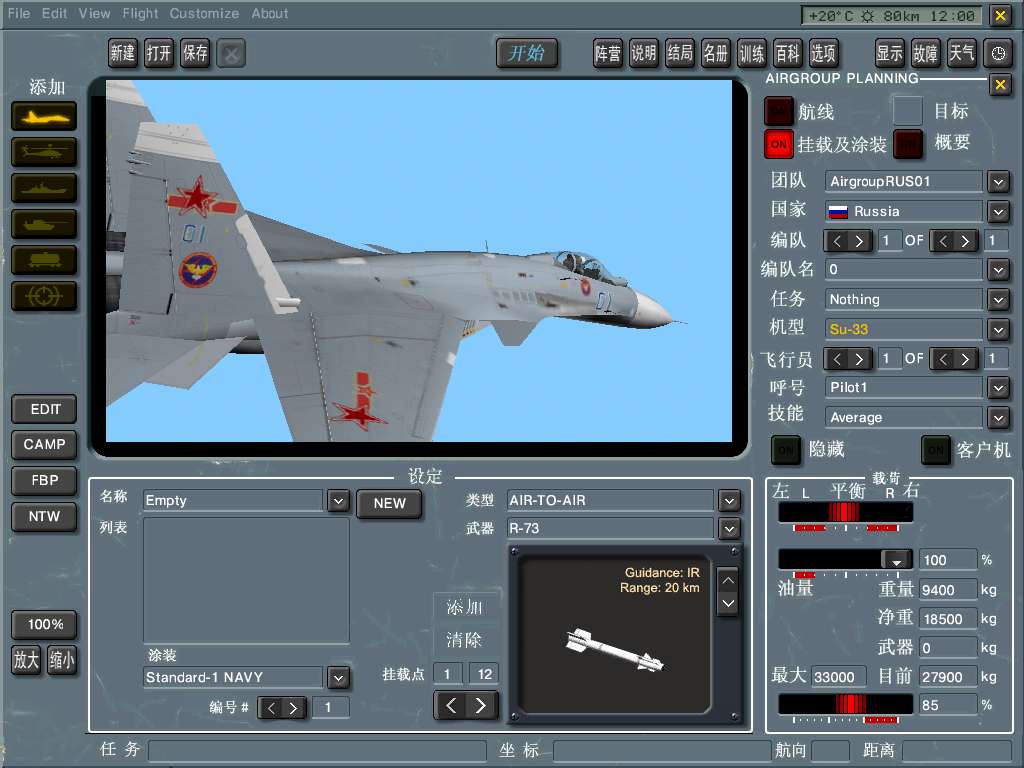Viewport: 1024px width, 768px height.
Task: Open the 显示 display settings
Action: click(889, 53)
